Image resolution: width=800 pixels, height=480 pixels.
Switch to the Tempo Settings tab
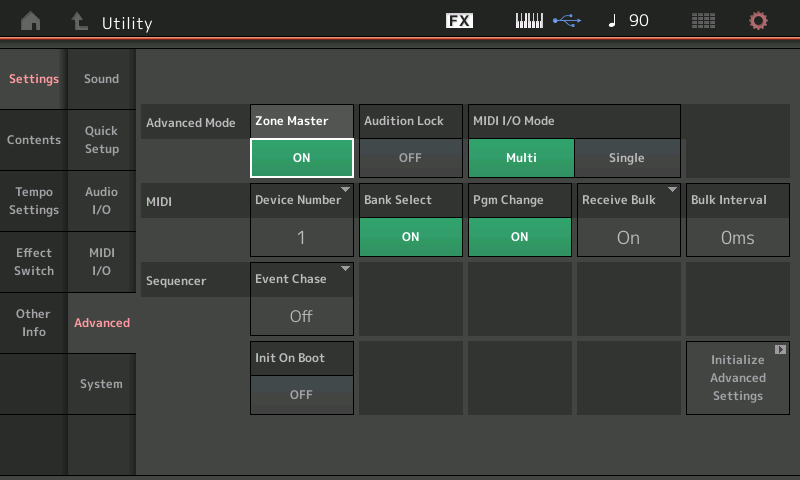click(34, 201)
